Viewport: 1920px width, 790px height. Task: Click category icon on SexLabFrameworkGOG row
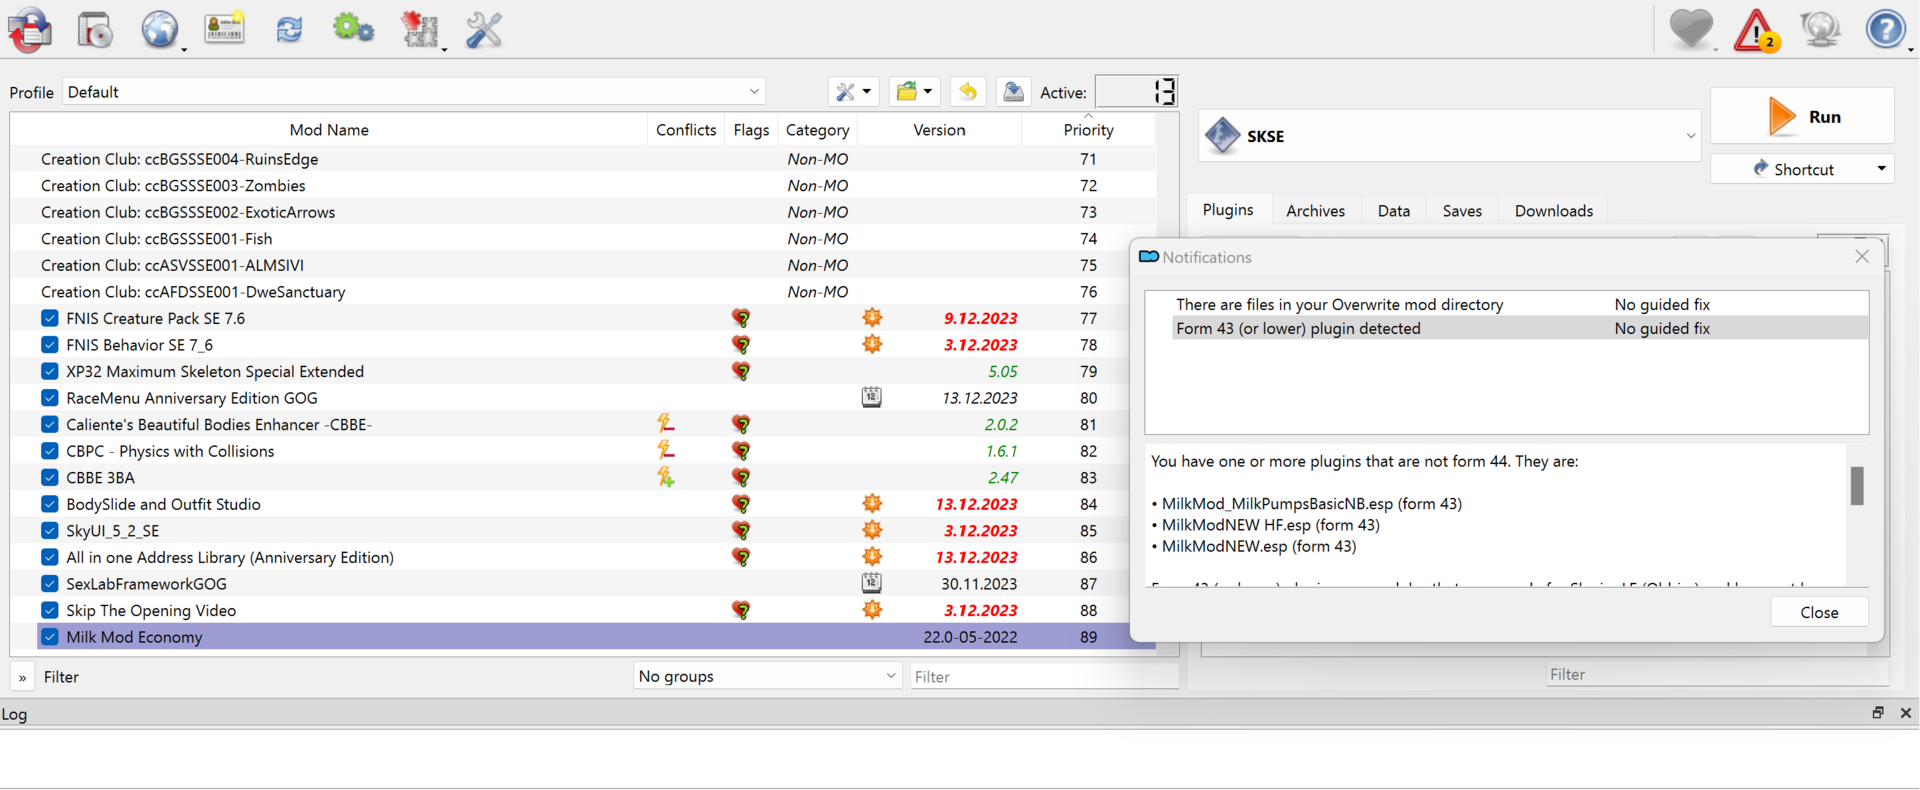(x=872, y=583)
